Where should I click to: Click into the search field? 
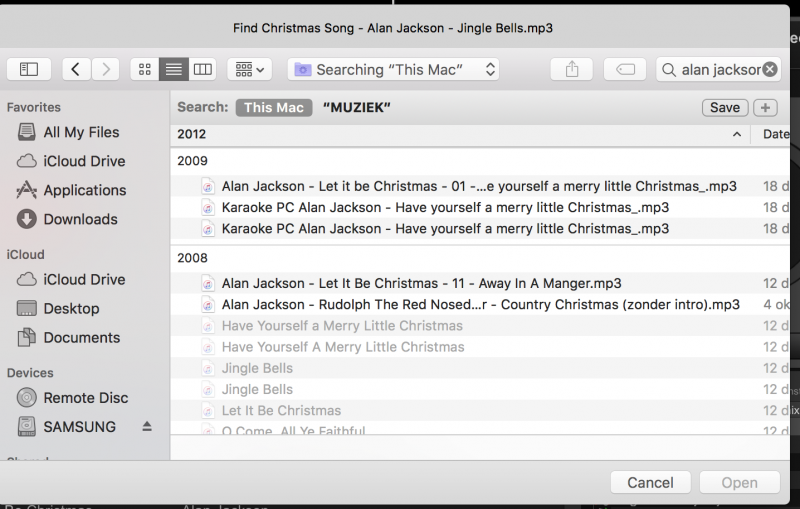714,69
